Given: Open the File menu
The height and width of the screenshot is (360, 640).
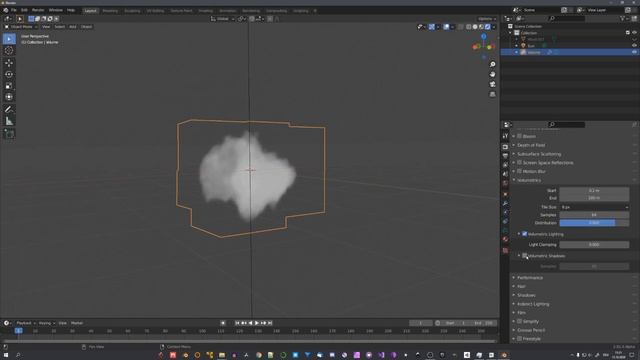Looking at the screenshot, I should [x=13, y=10].
